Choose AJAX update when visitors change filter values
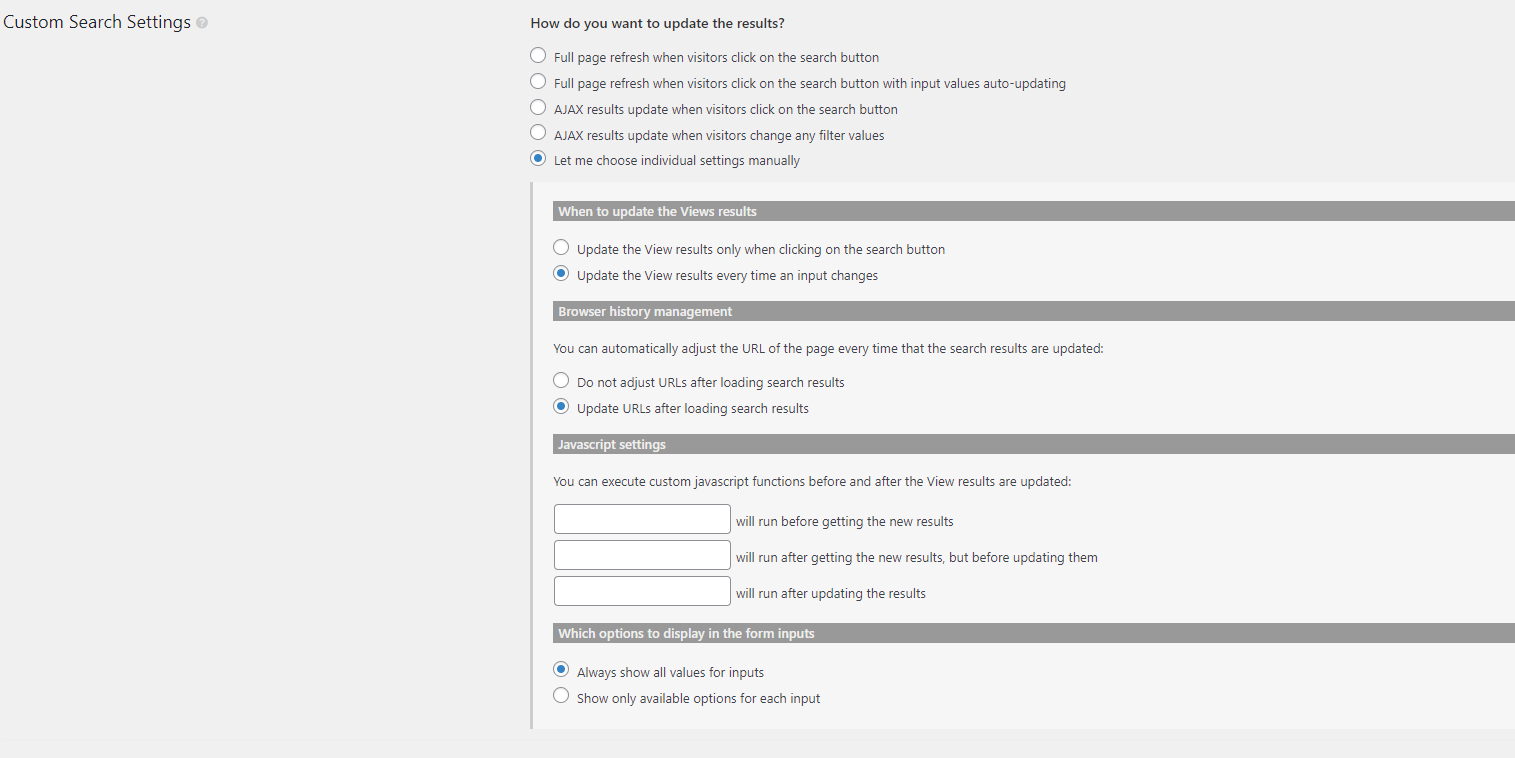This screenshot has width=1515, height=758. pos(538,133)
